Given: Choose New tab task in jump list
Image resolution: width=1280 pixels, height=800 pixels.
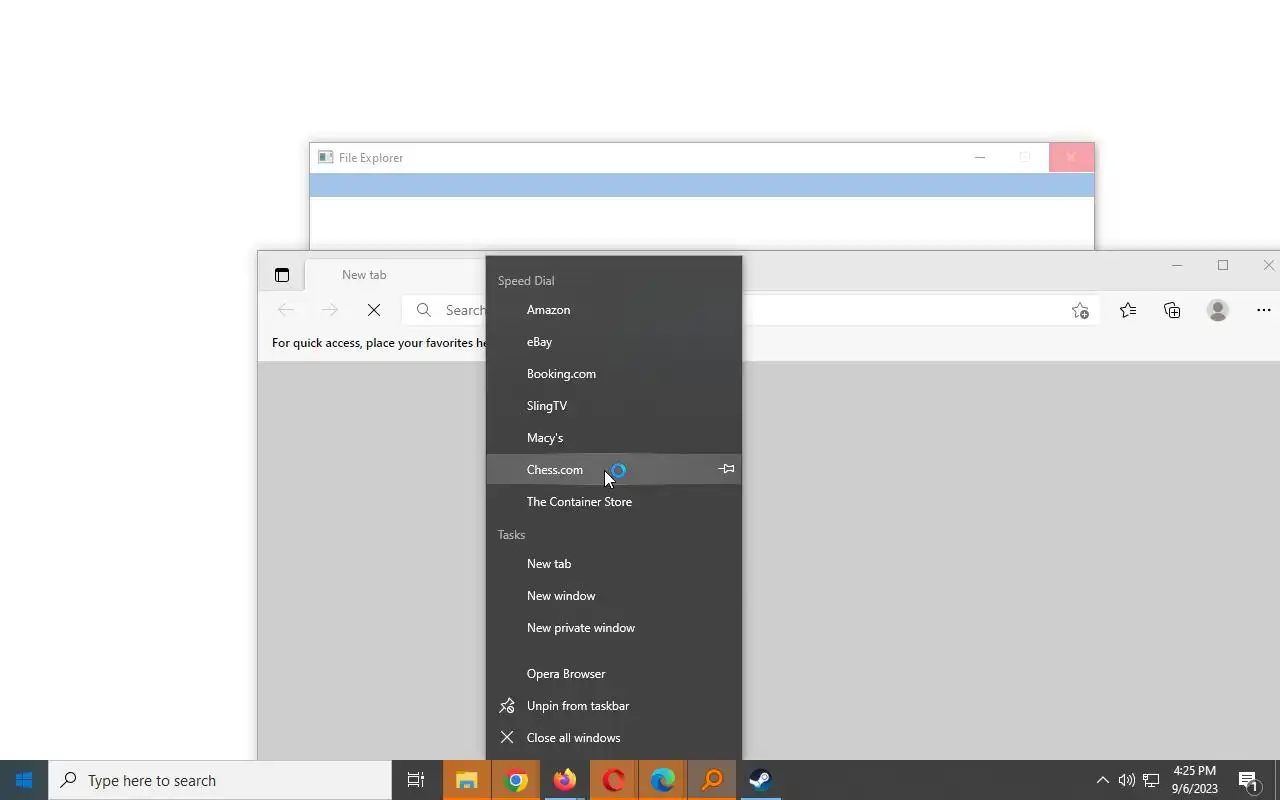Looking at the screenshot, I should click(x=613, y=564).
